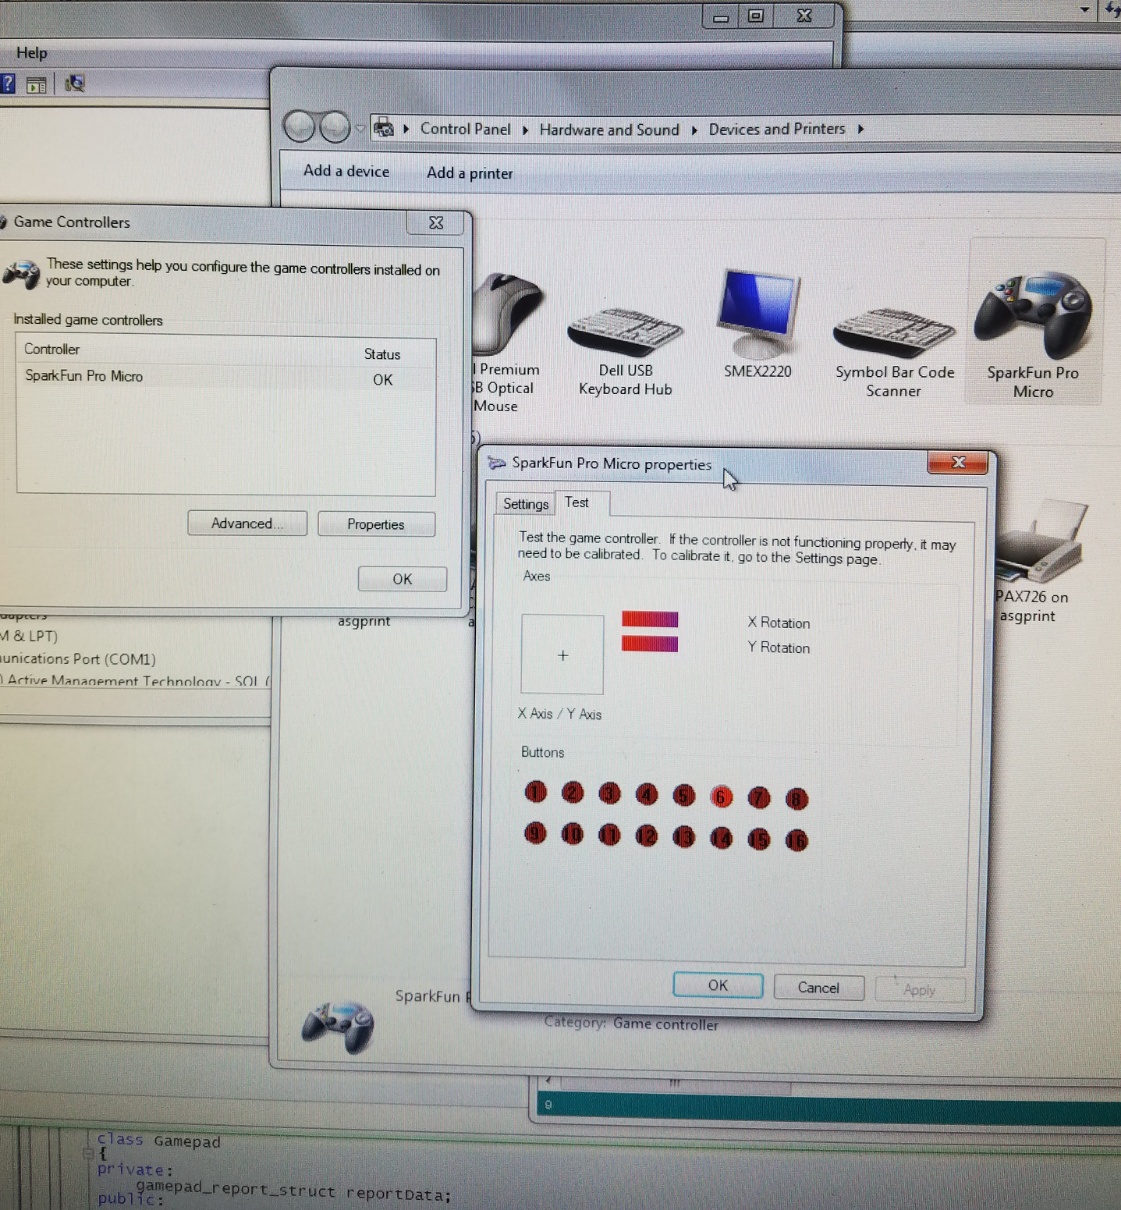Expand arrow after Devices and Printers breadcrumb
Viewport: 1121px width, 1210px height.
860,129
